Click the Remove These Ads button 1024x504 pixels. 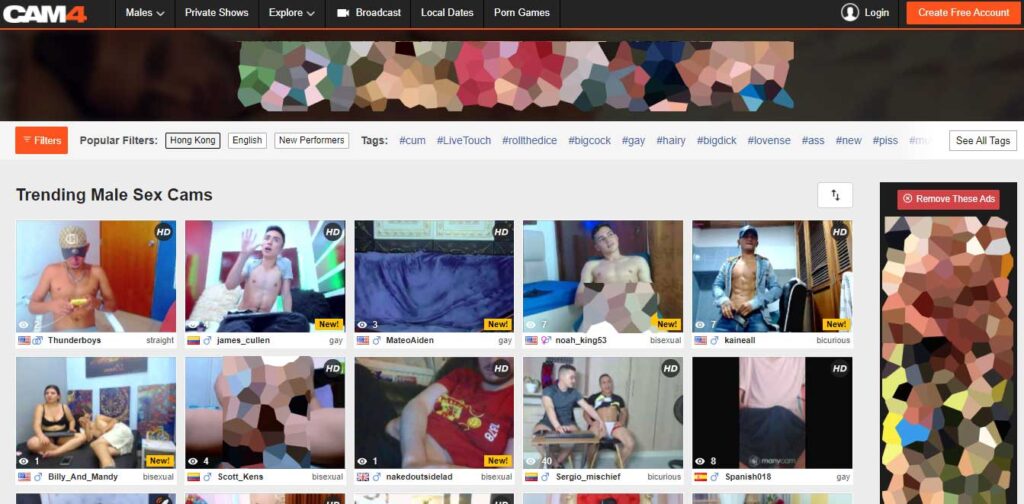948,199
